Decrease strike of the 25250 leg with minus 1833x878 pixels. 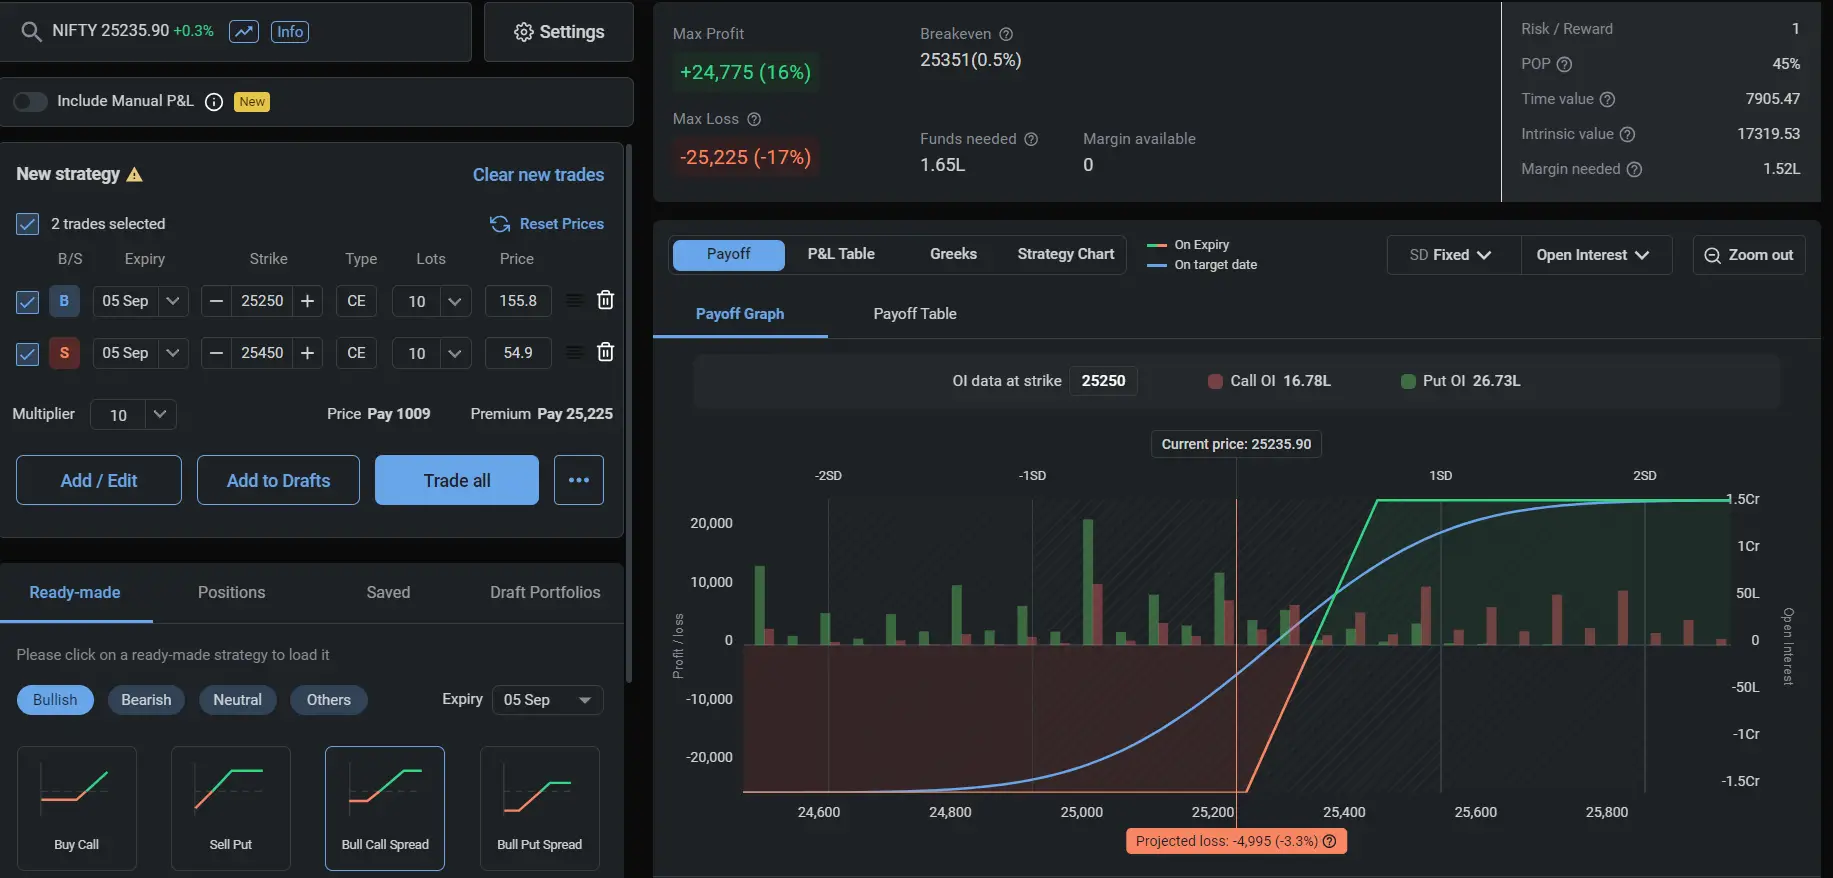pyautogui.click(x=216, y=301)
